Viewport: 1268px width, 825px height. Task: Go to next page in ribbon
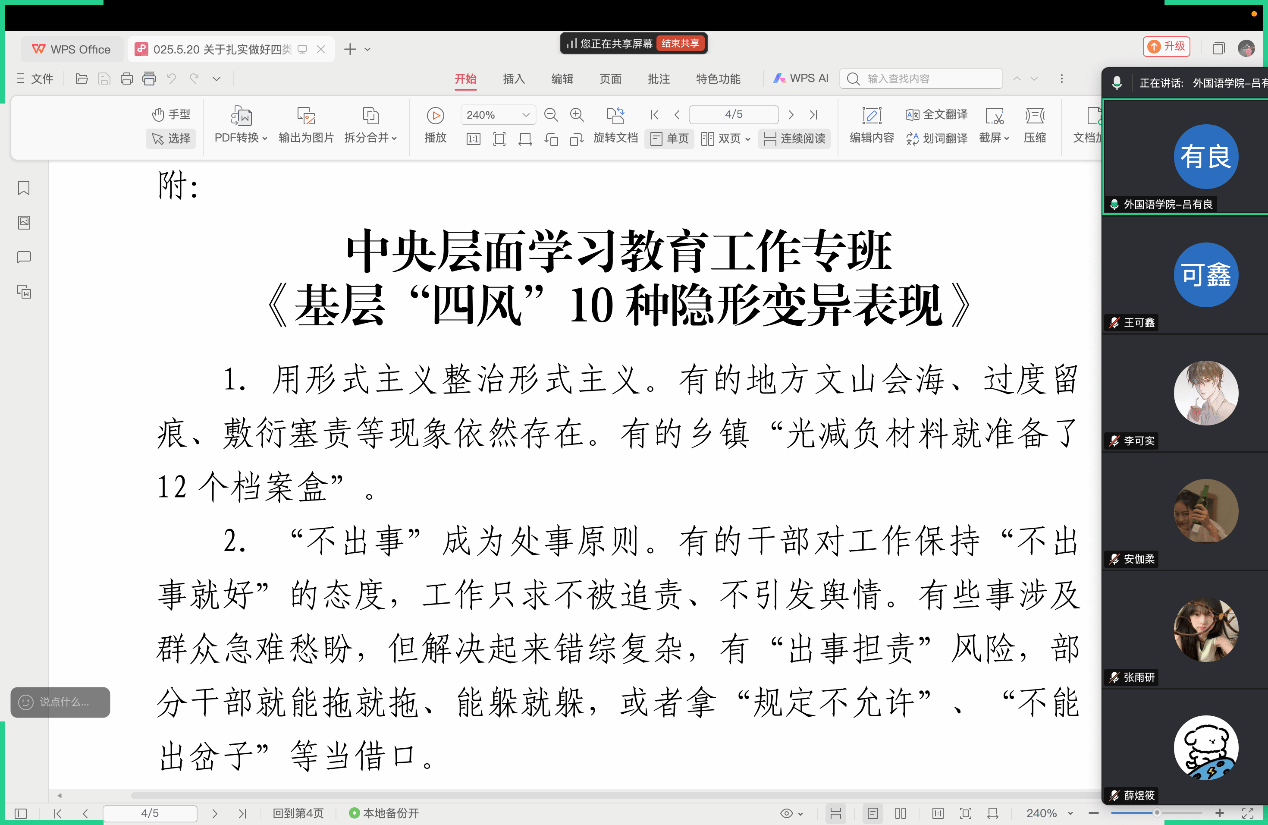point(791,115)
